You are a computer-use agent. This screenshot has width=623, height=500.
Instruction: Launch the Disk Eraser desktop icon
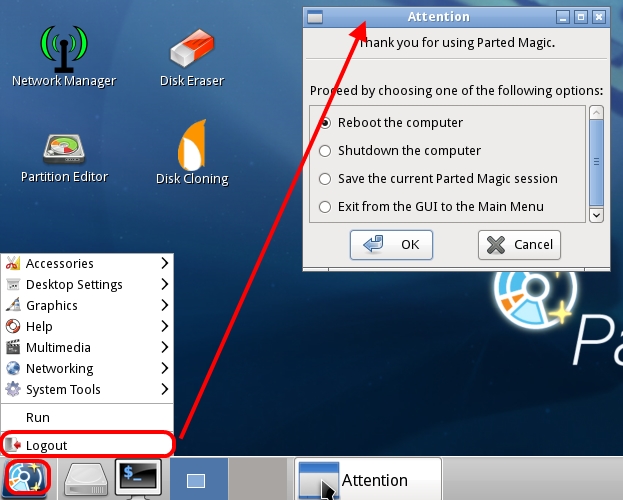192,57
